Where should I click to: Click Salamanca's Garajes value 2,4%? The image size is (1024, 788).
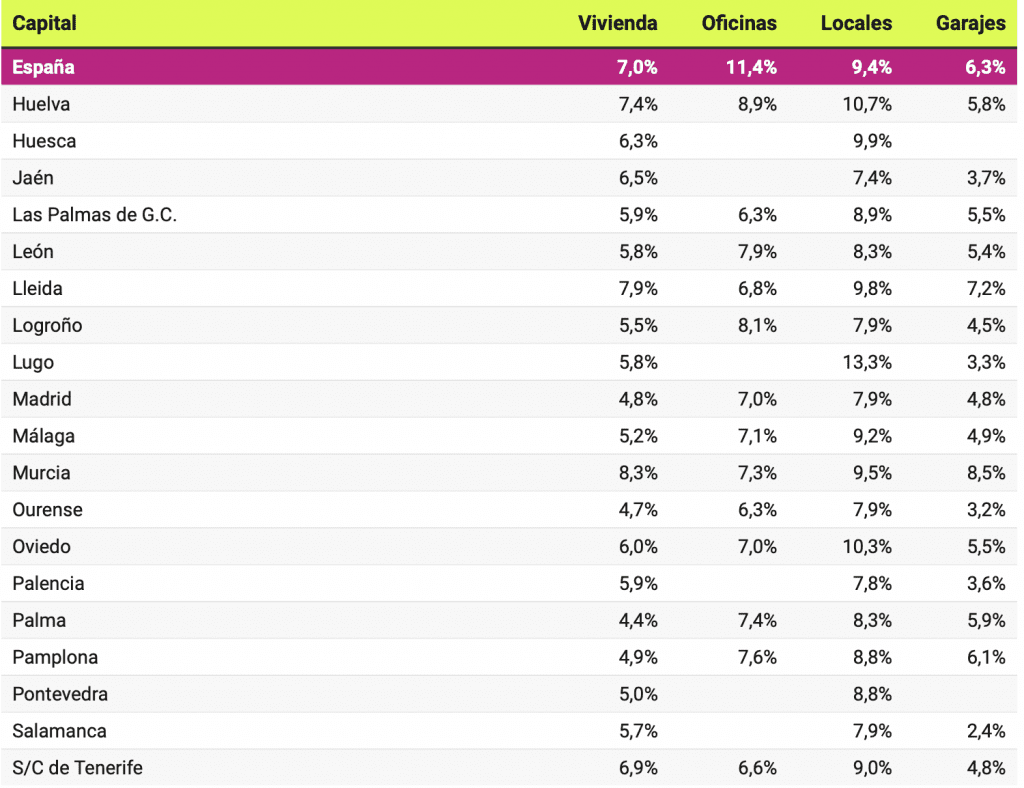point(986,731)
